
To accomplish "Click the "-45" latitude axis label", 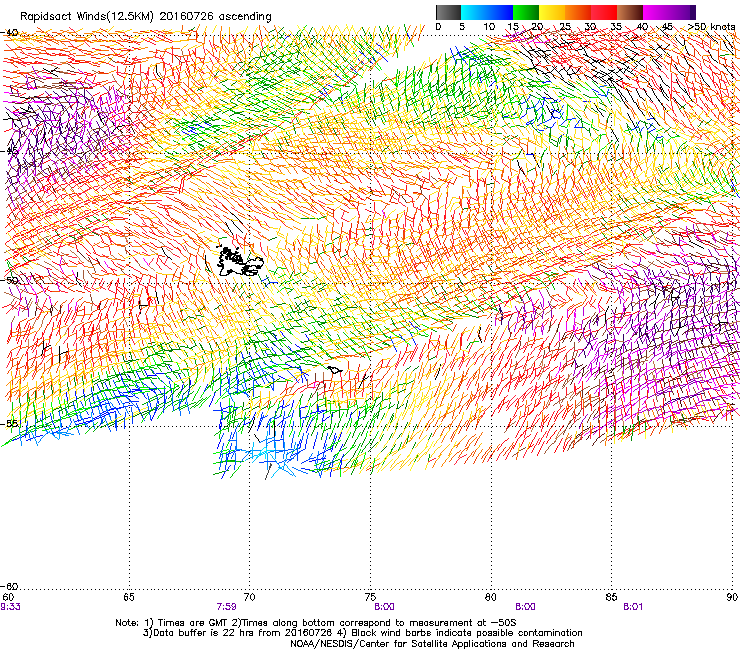I will tap(10, 152).
